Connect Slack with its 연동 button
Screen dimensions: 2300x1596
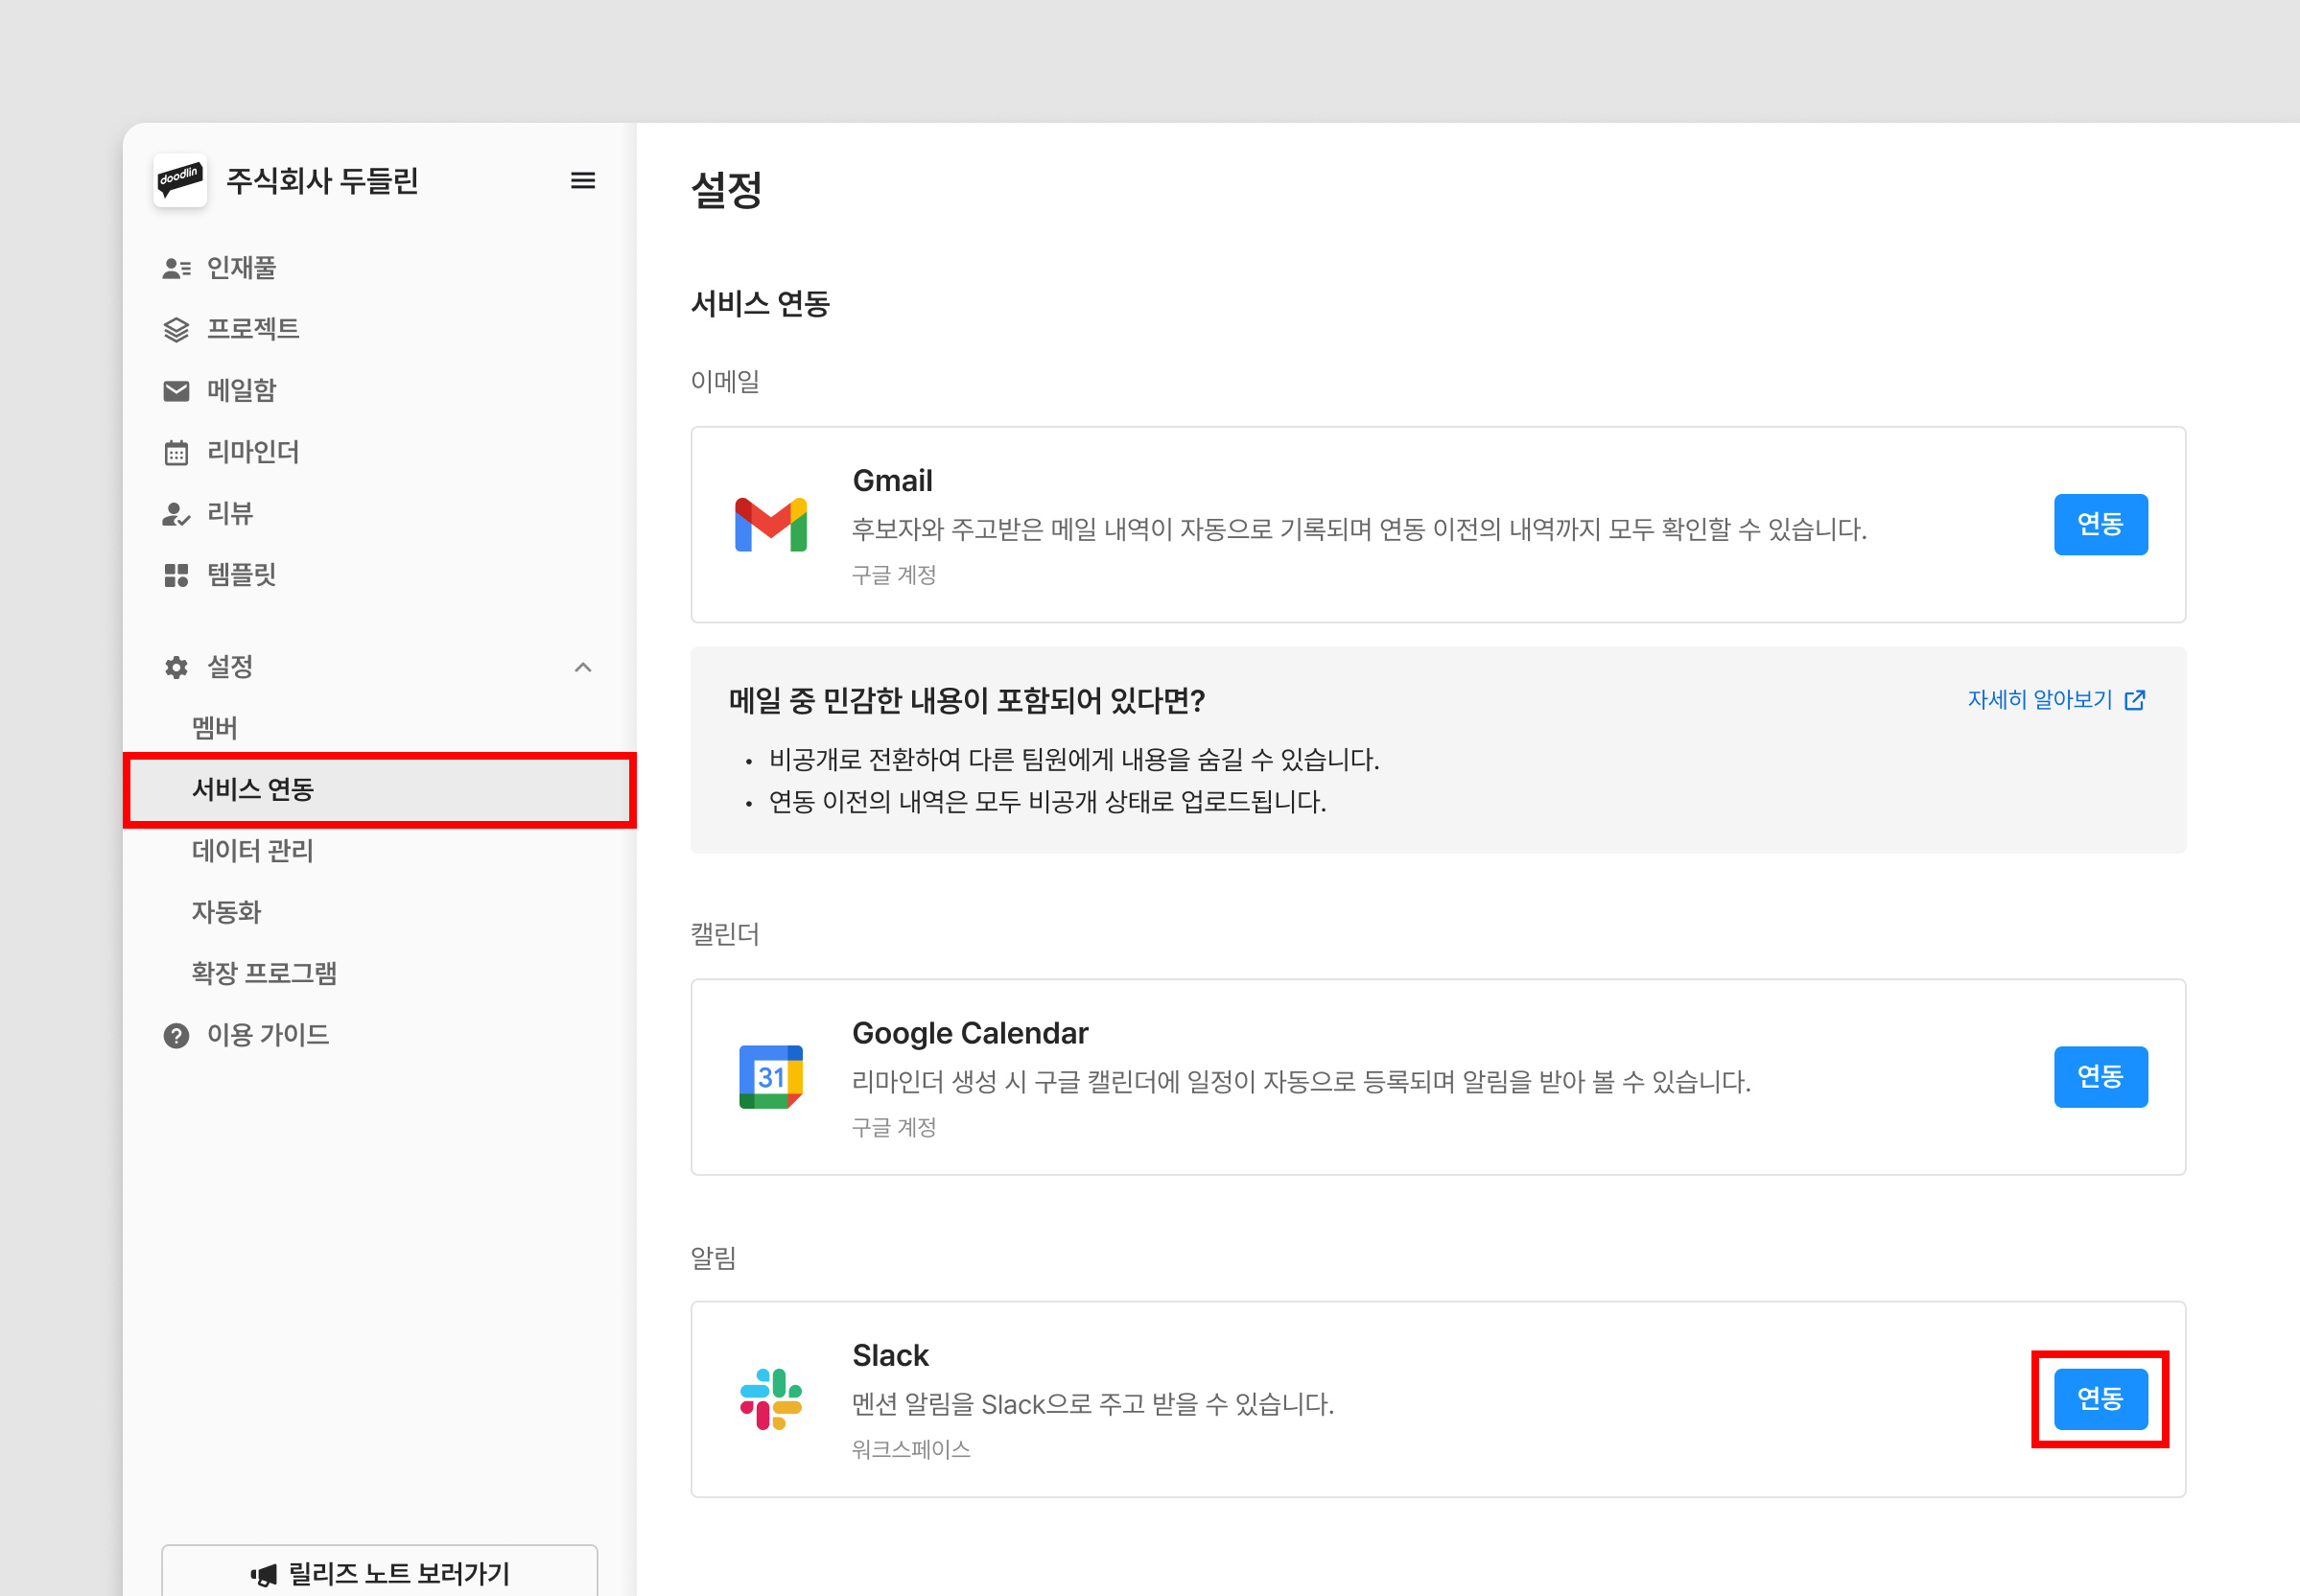[2100, 1399]
